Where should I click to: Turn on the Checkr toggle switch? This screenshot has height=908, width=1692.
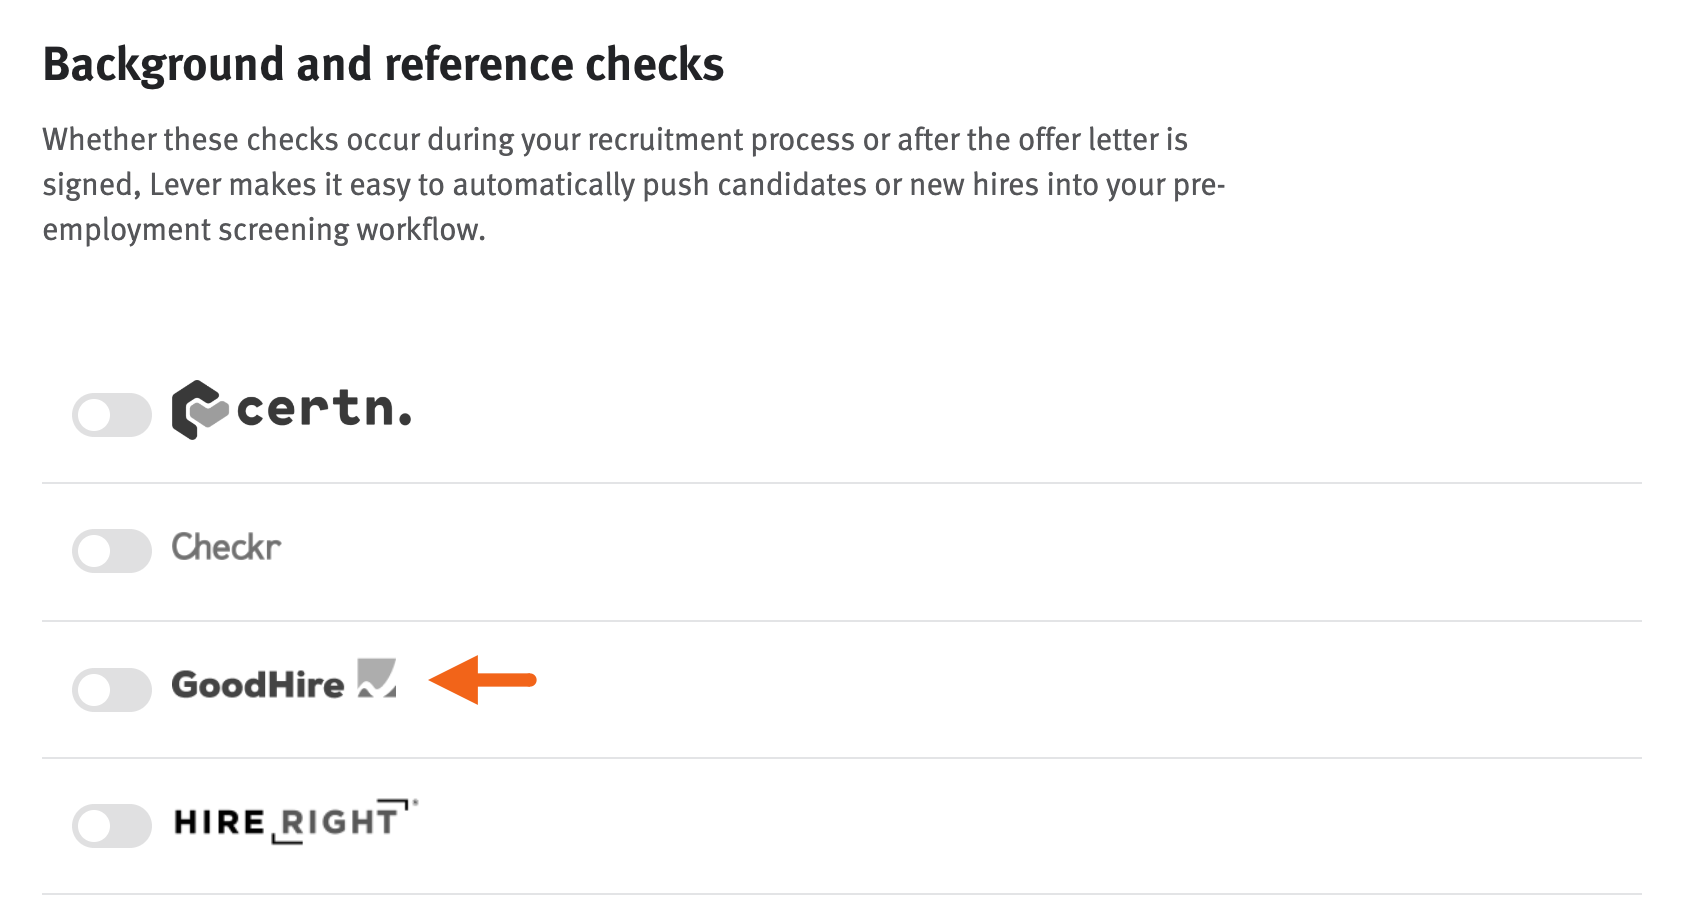coord(111,551)
